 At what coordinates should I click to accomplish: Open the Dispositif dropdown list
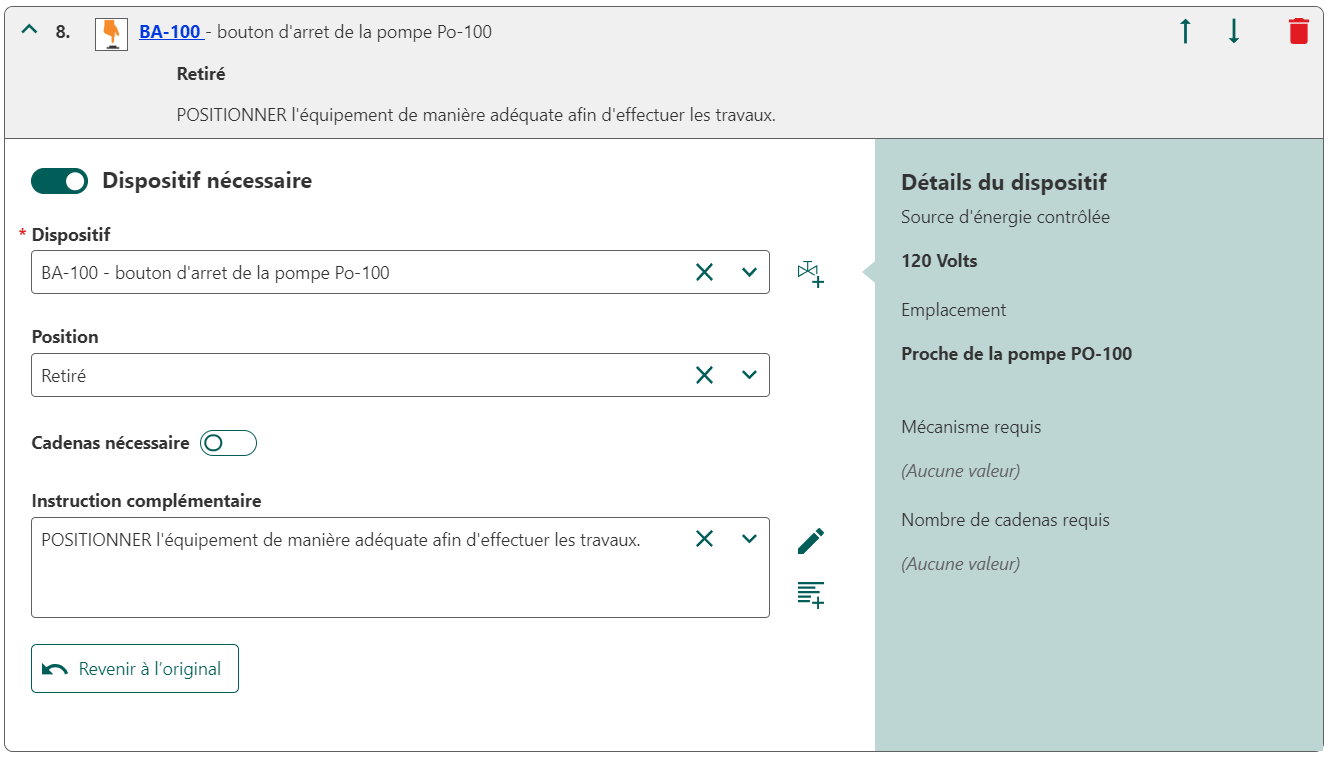pos(749,272)
